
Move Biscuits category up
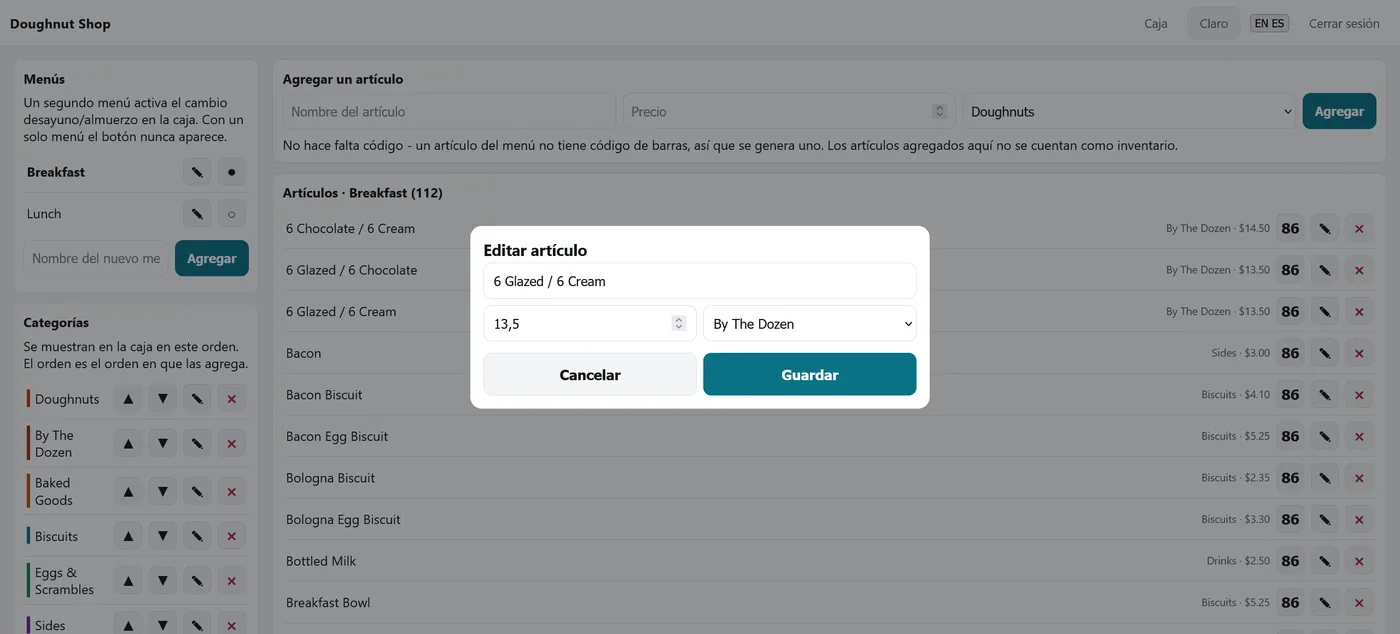pyautogui.click(x=128, y=536)
